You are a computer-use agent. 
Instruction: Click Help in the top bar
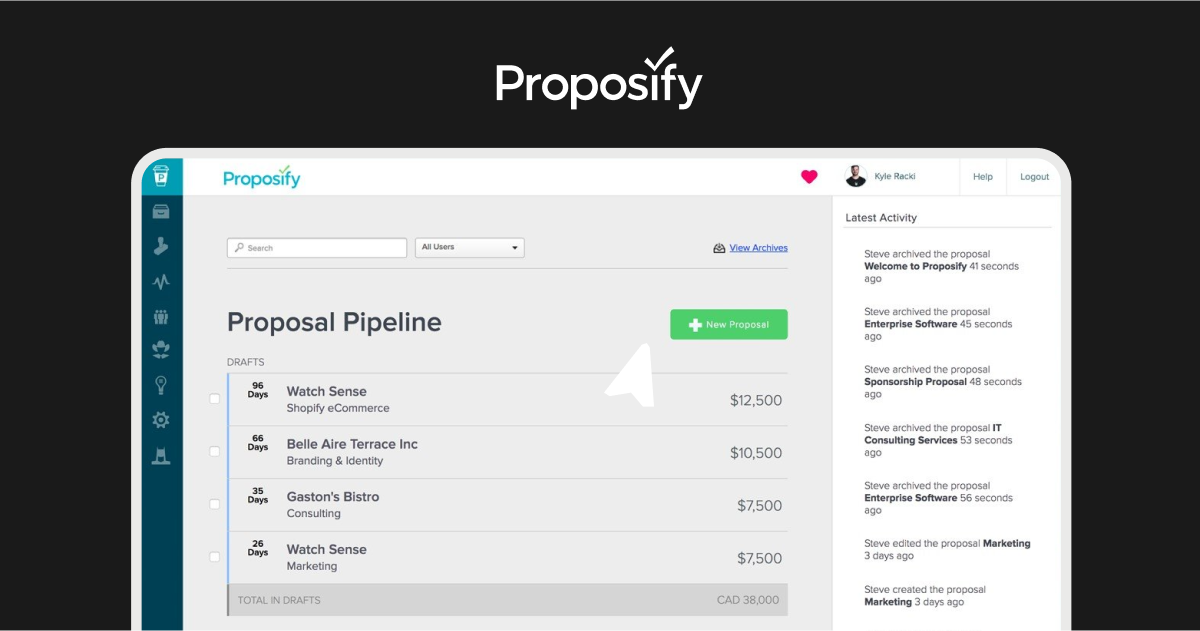983,177
